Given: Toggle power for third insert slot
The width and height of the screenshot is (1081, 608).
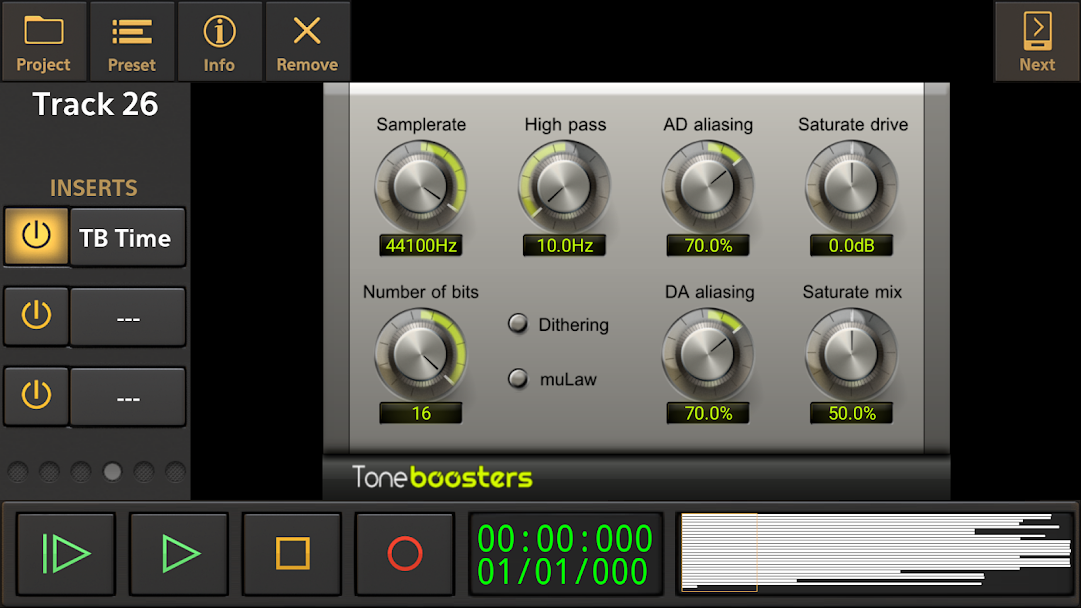Looking at the screenshot, I should [x=37, y=396].
